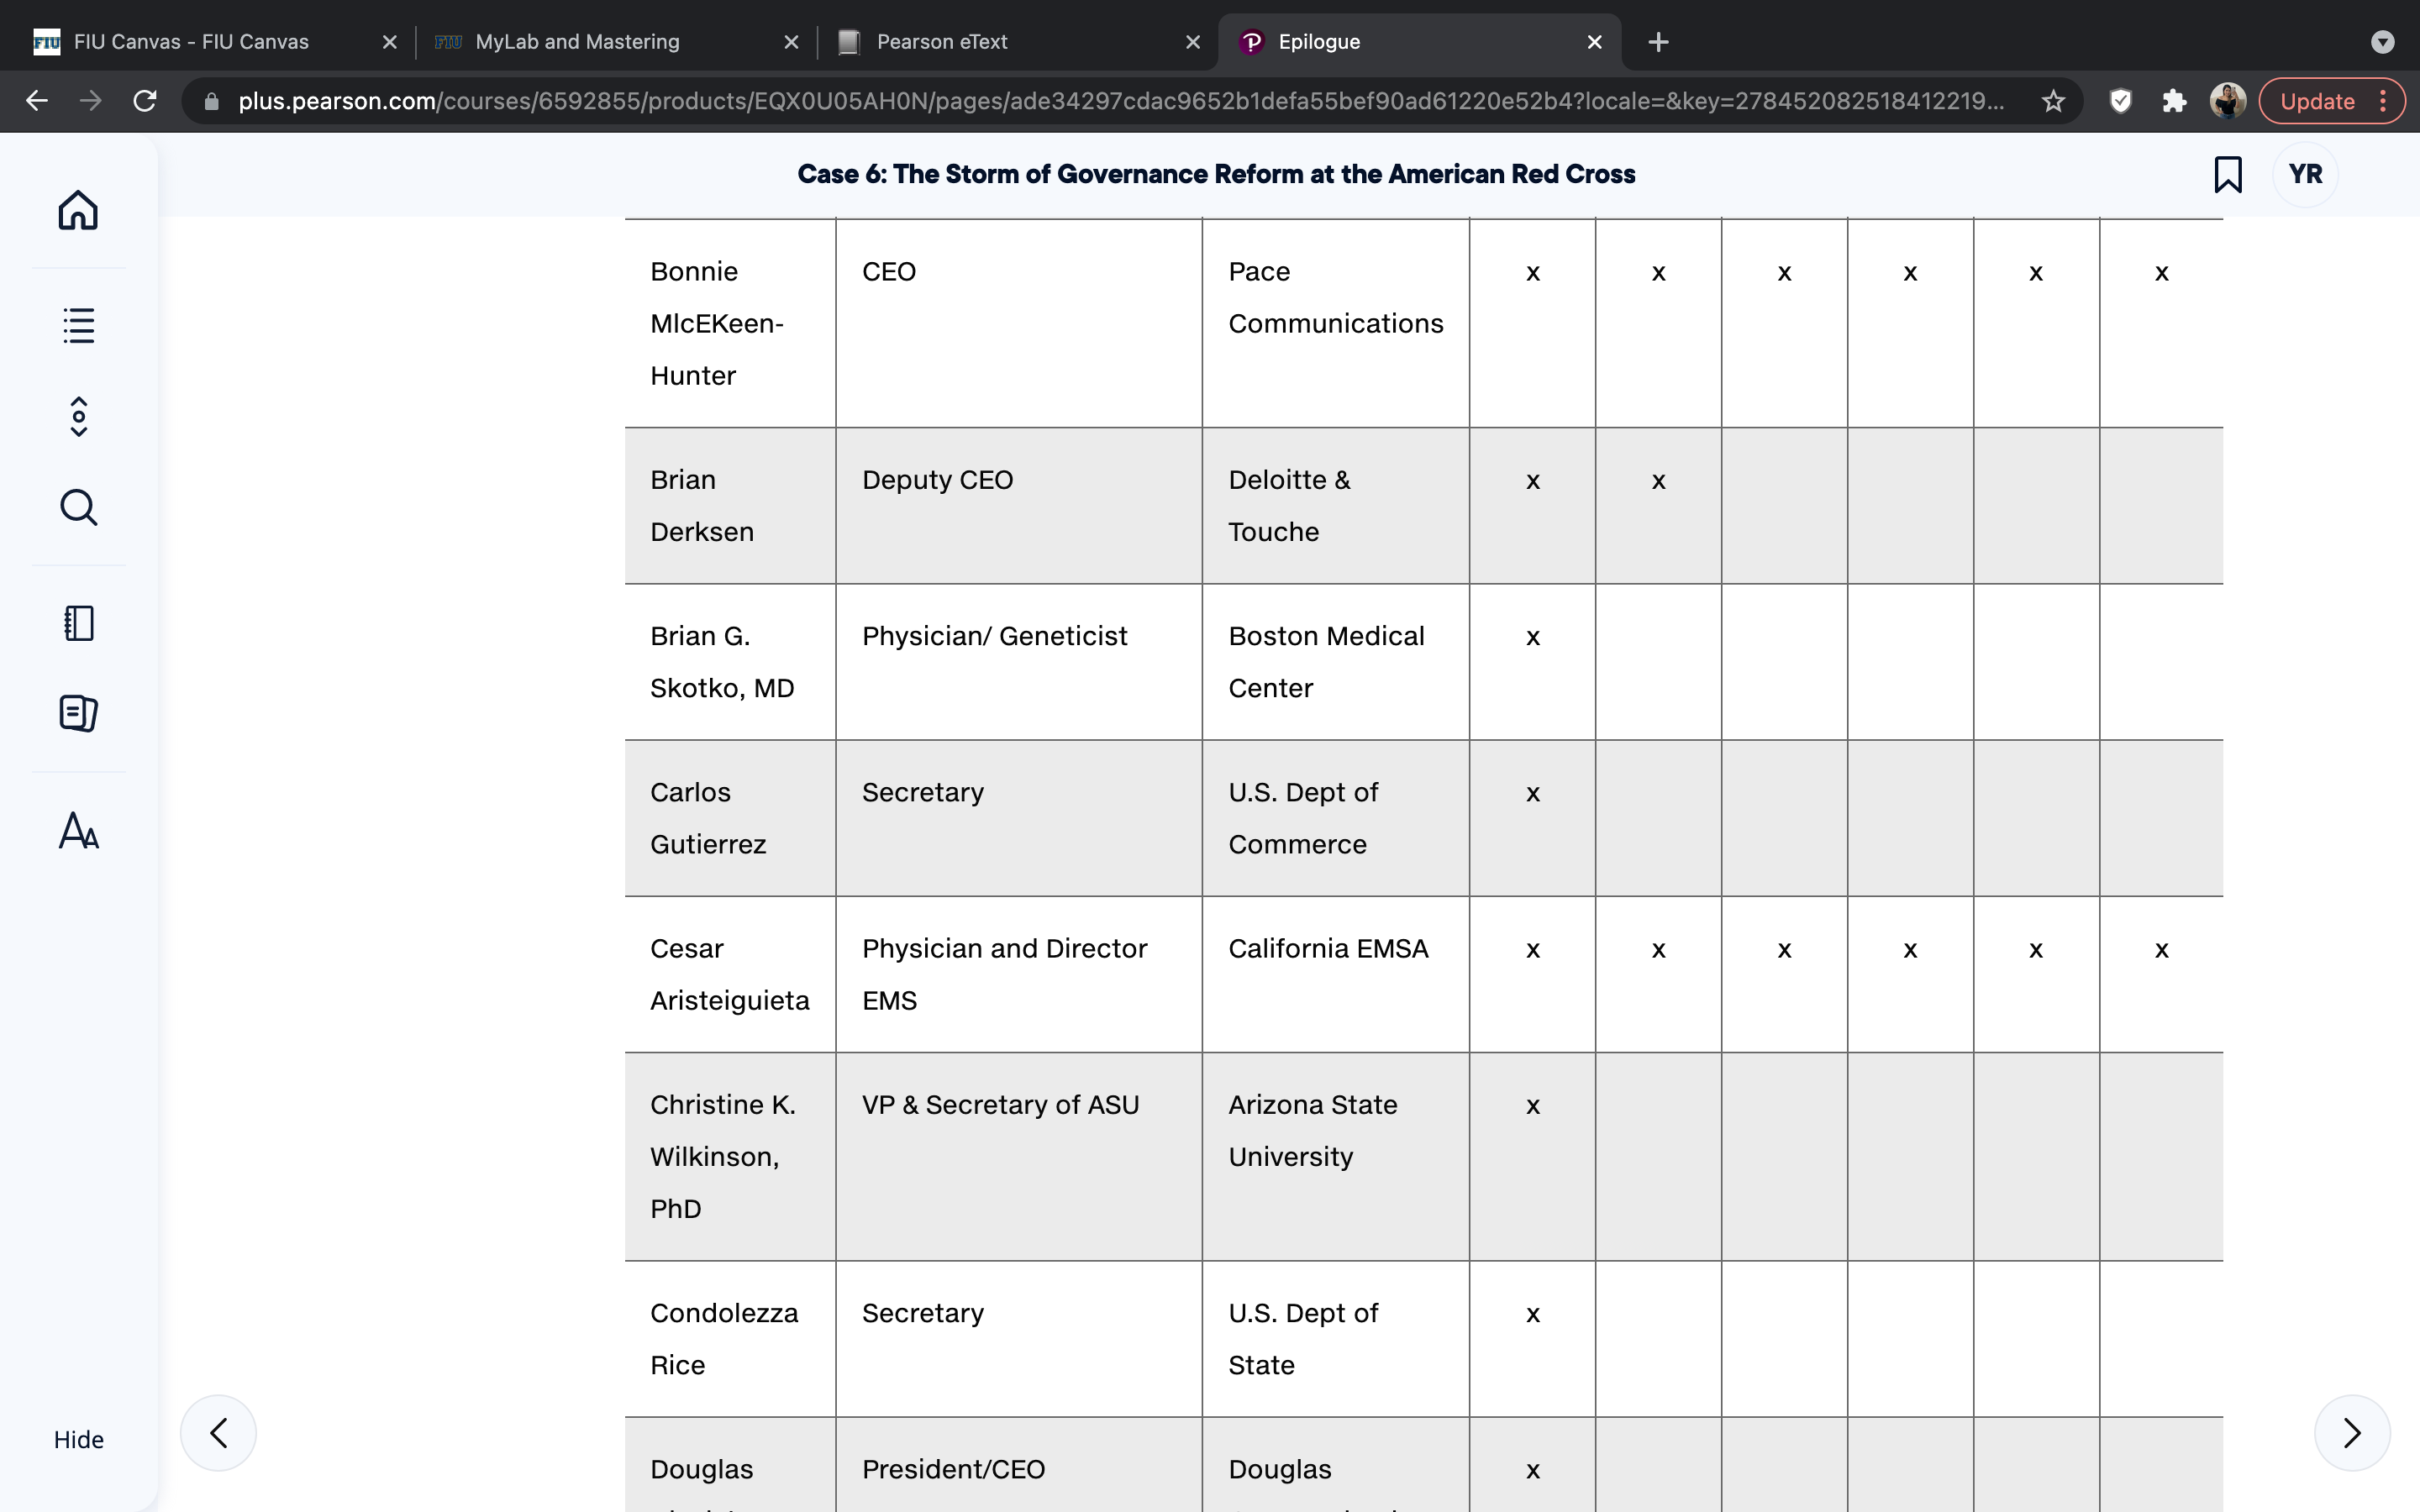Open the search magnifier in sidebar
2420x1512 pixels.
click(78, 507)
